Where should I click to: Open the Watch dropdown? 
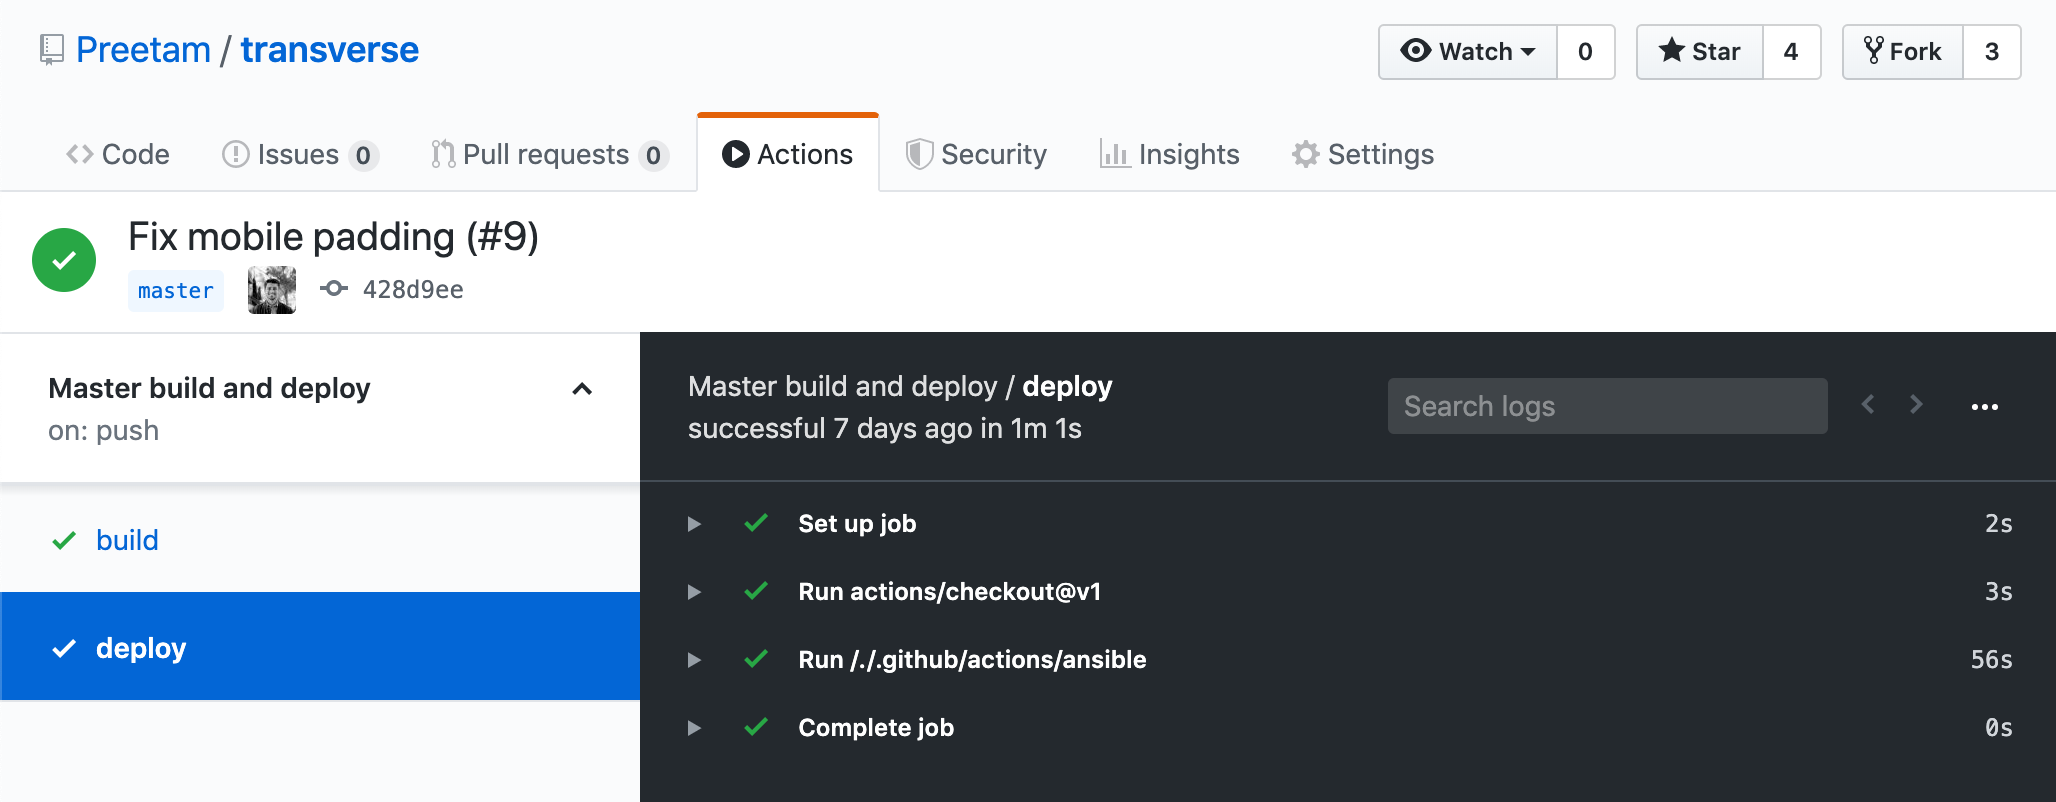pyautogui.click(x=1467, y=52)
